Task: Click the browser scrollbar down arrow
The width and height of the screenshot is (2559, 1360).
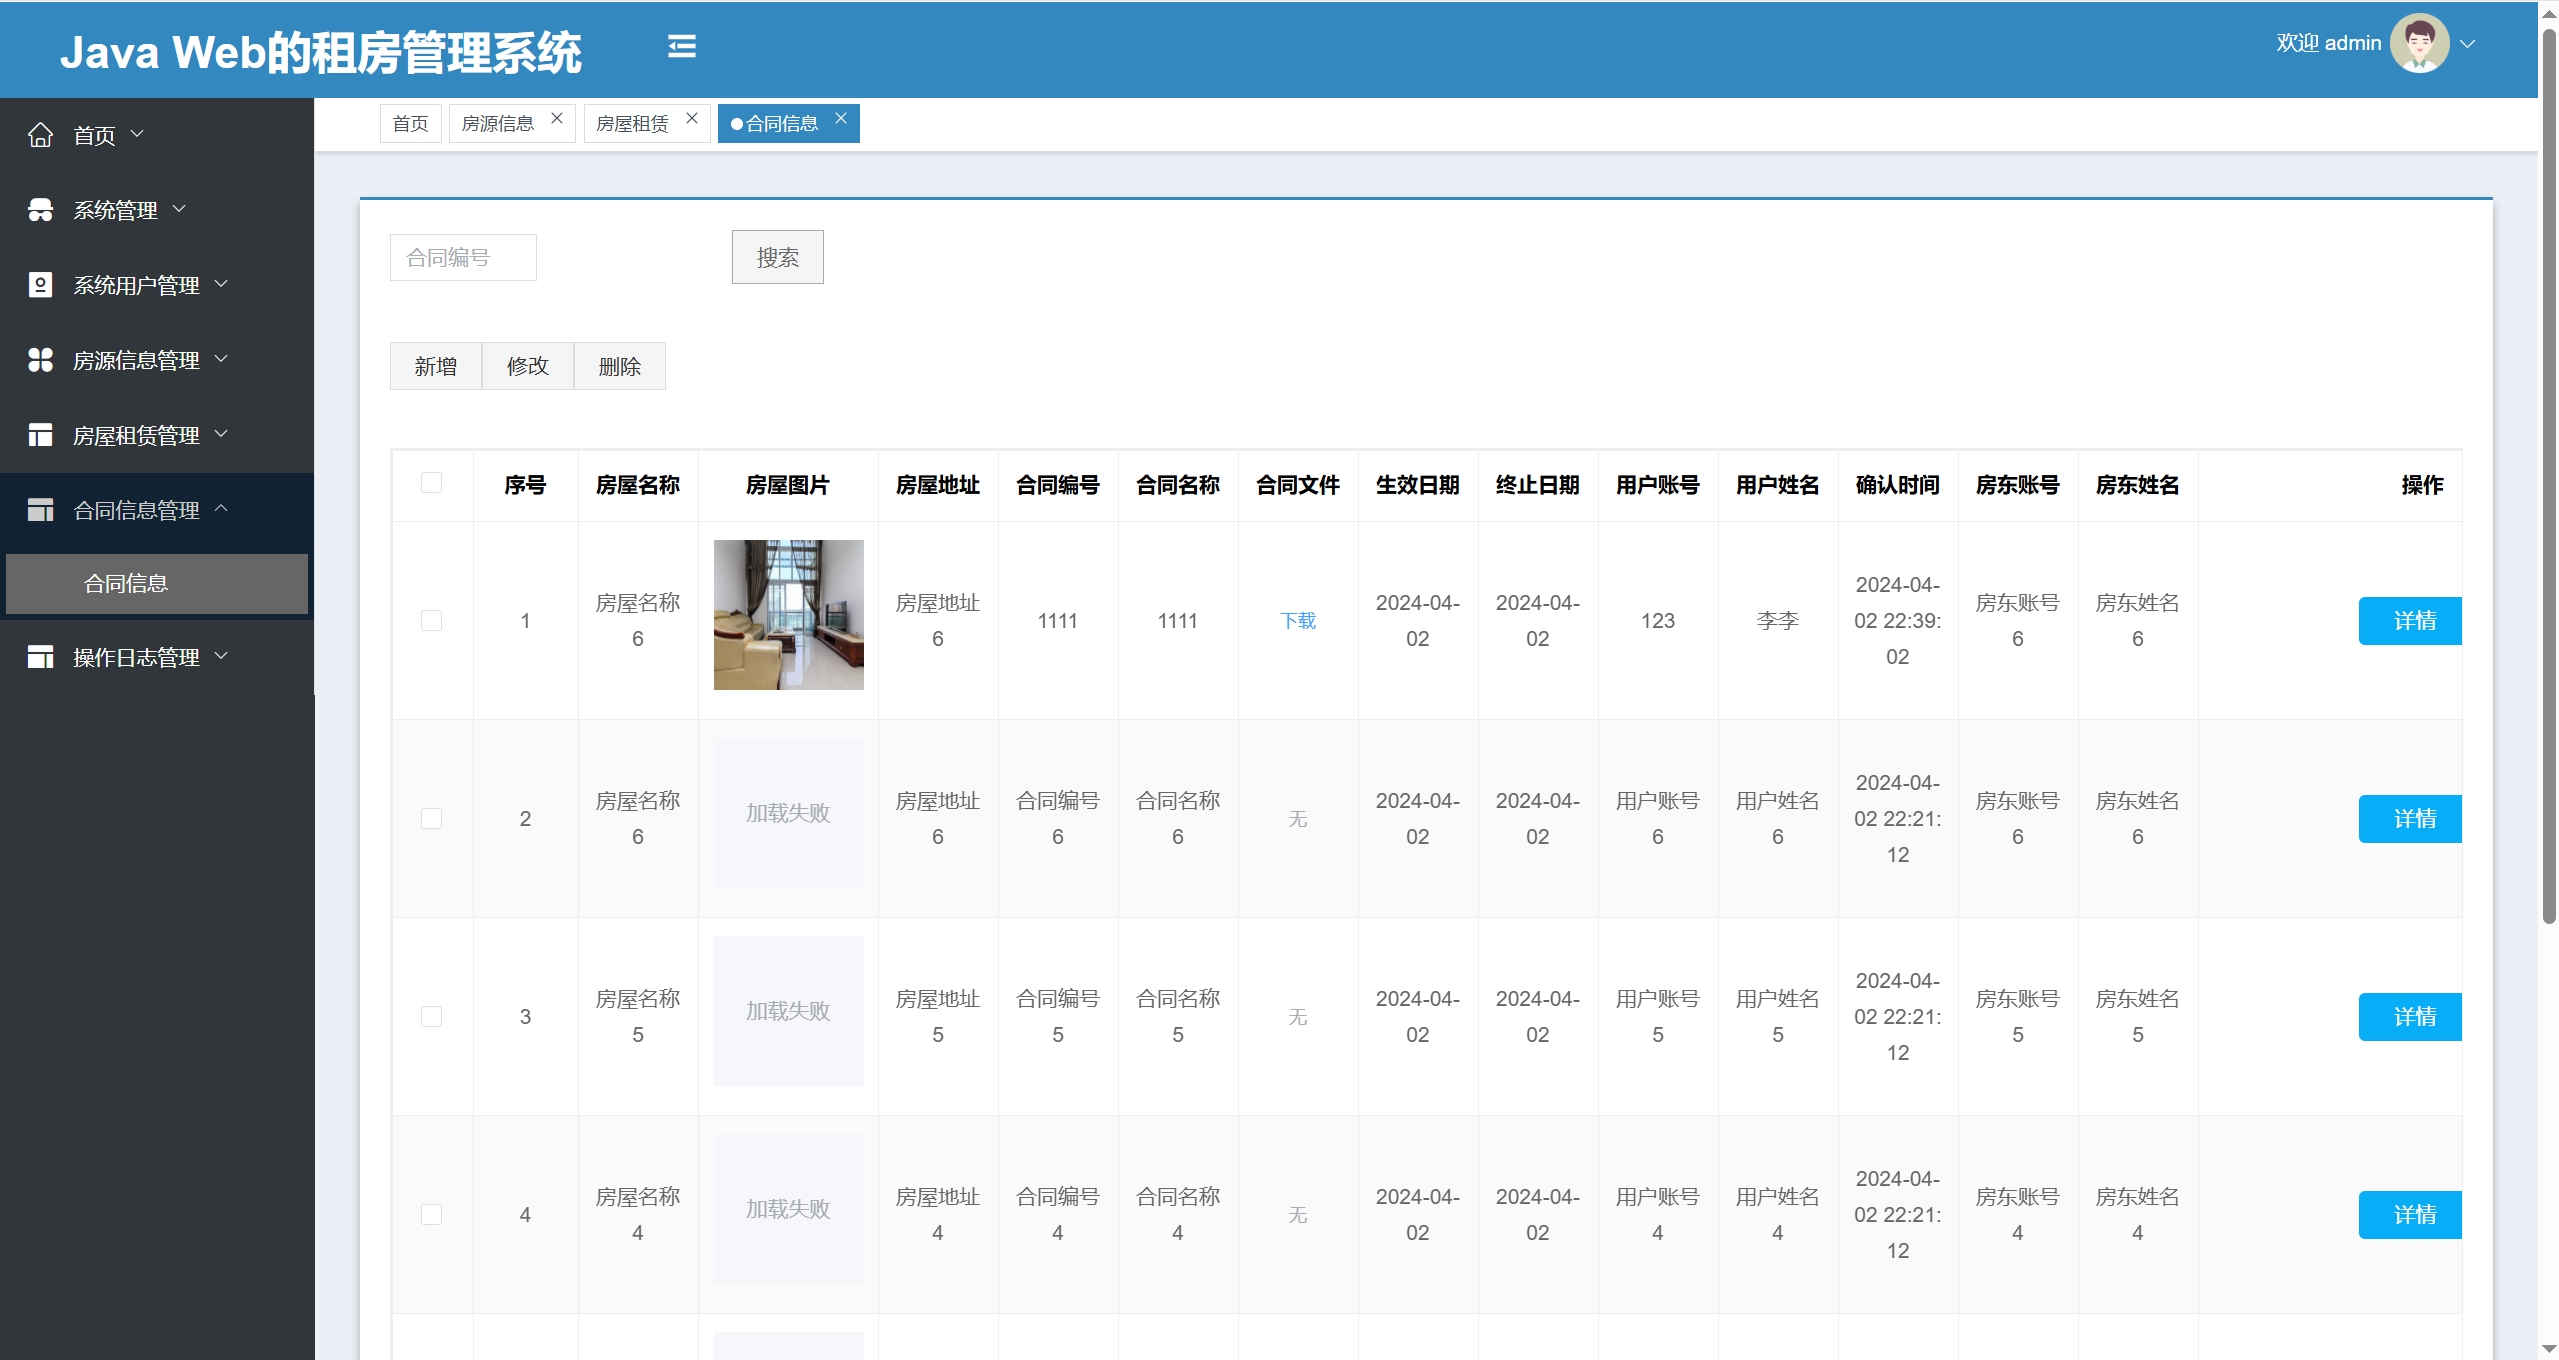Action: tap(2549, 1349)
